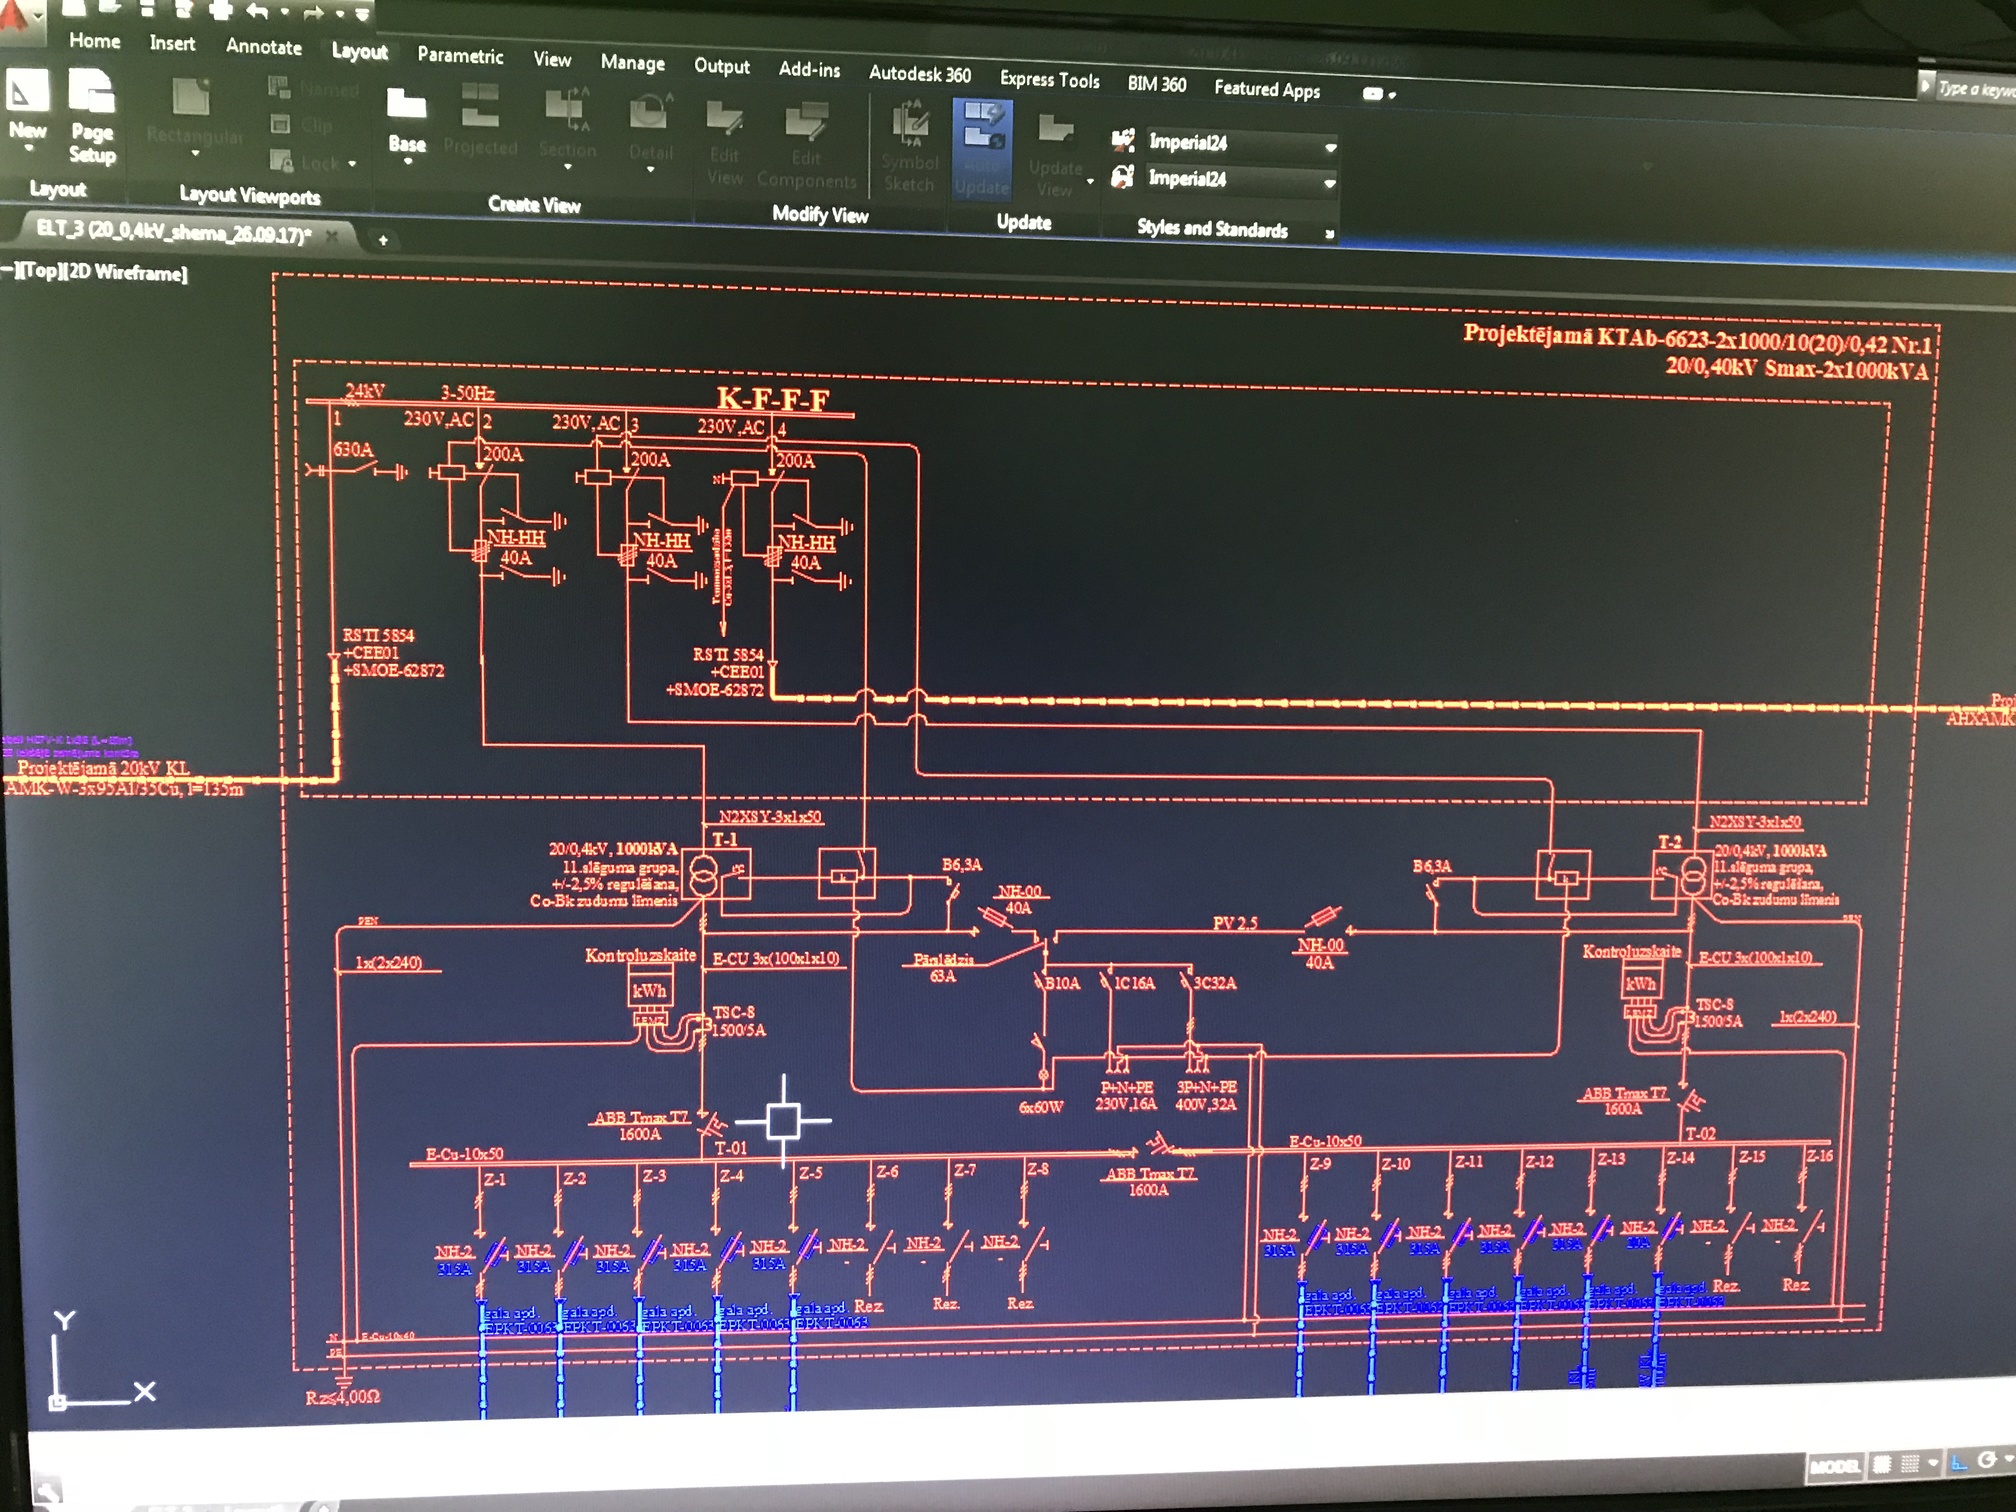Click the 'Projektējamā 20kV KL' label in drawing
The height and width of the screenshot is (1512, 2016).
(103, 768)
